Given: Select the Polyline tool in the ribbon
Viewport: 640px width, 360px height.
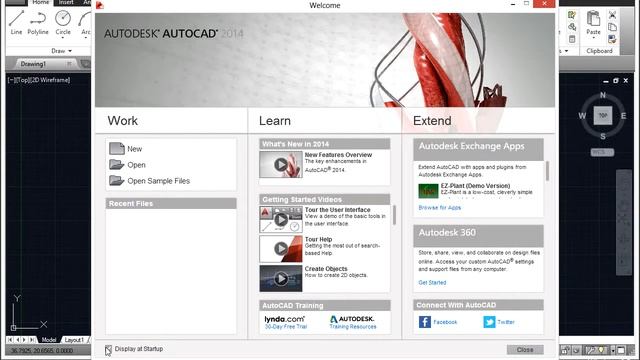Looking at the screenshot, I should click(x=38, y=22).
